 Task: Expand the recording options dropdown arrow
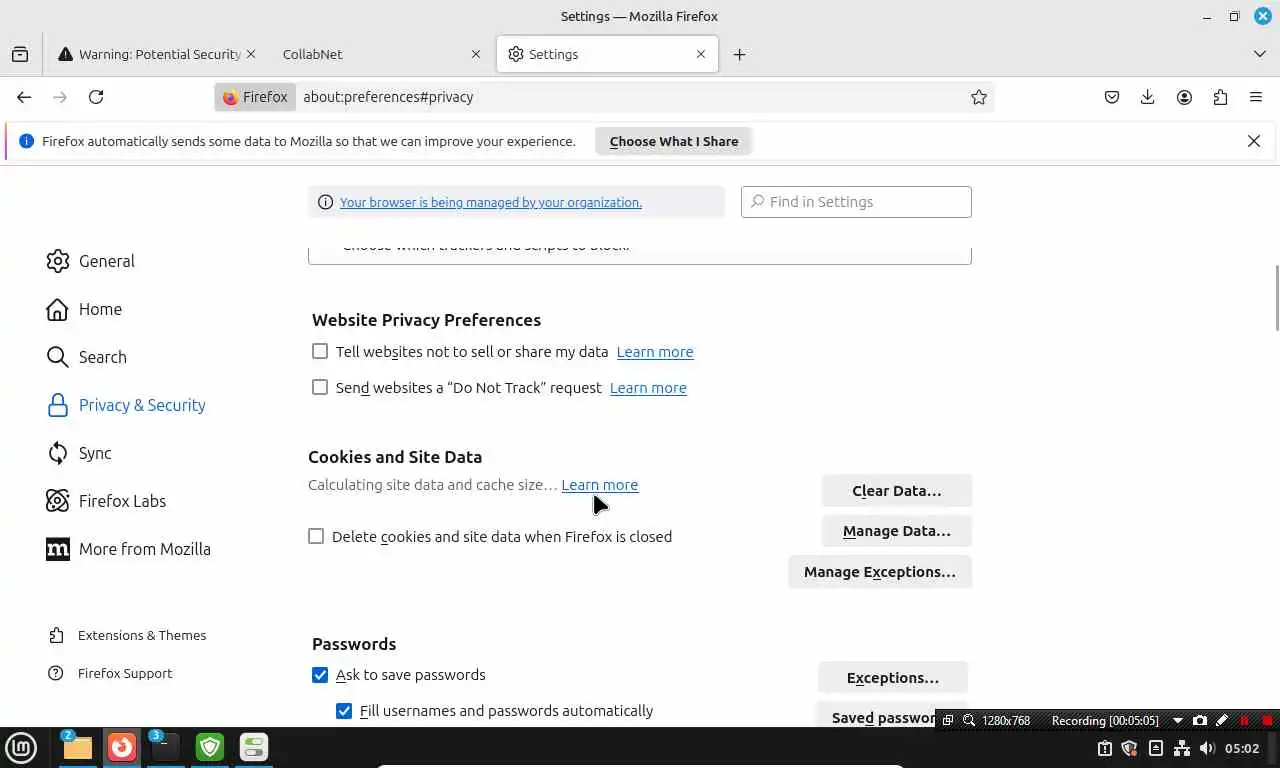pos(1177,720)
